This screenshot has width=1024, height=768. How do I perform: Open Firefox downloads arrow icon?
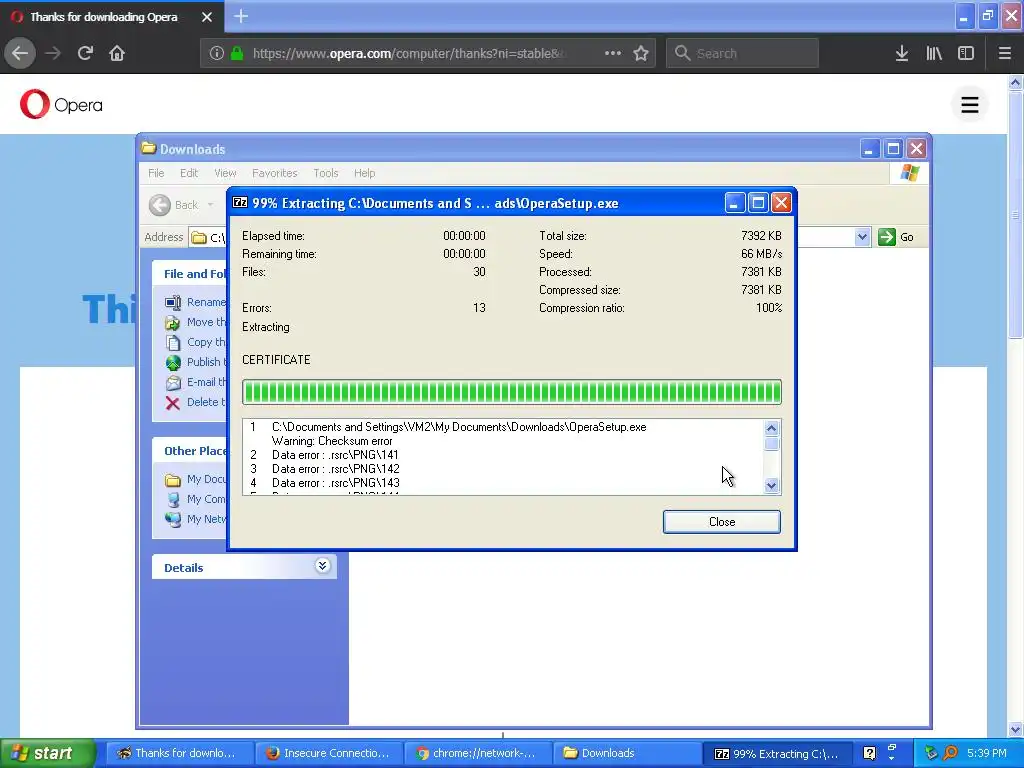pos(901,53)
